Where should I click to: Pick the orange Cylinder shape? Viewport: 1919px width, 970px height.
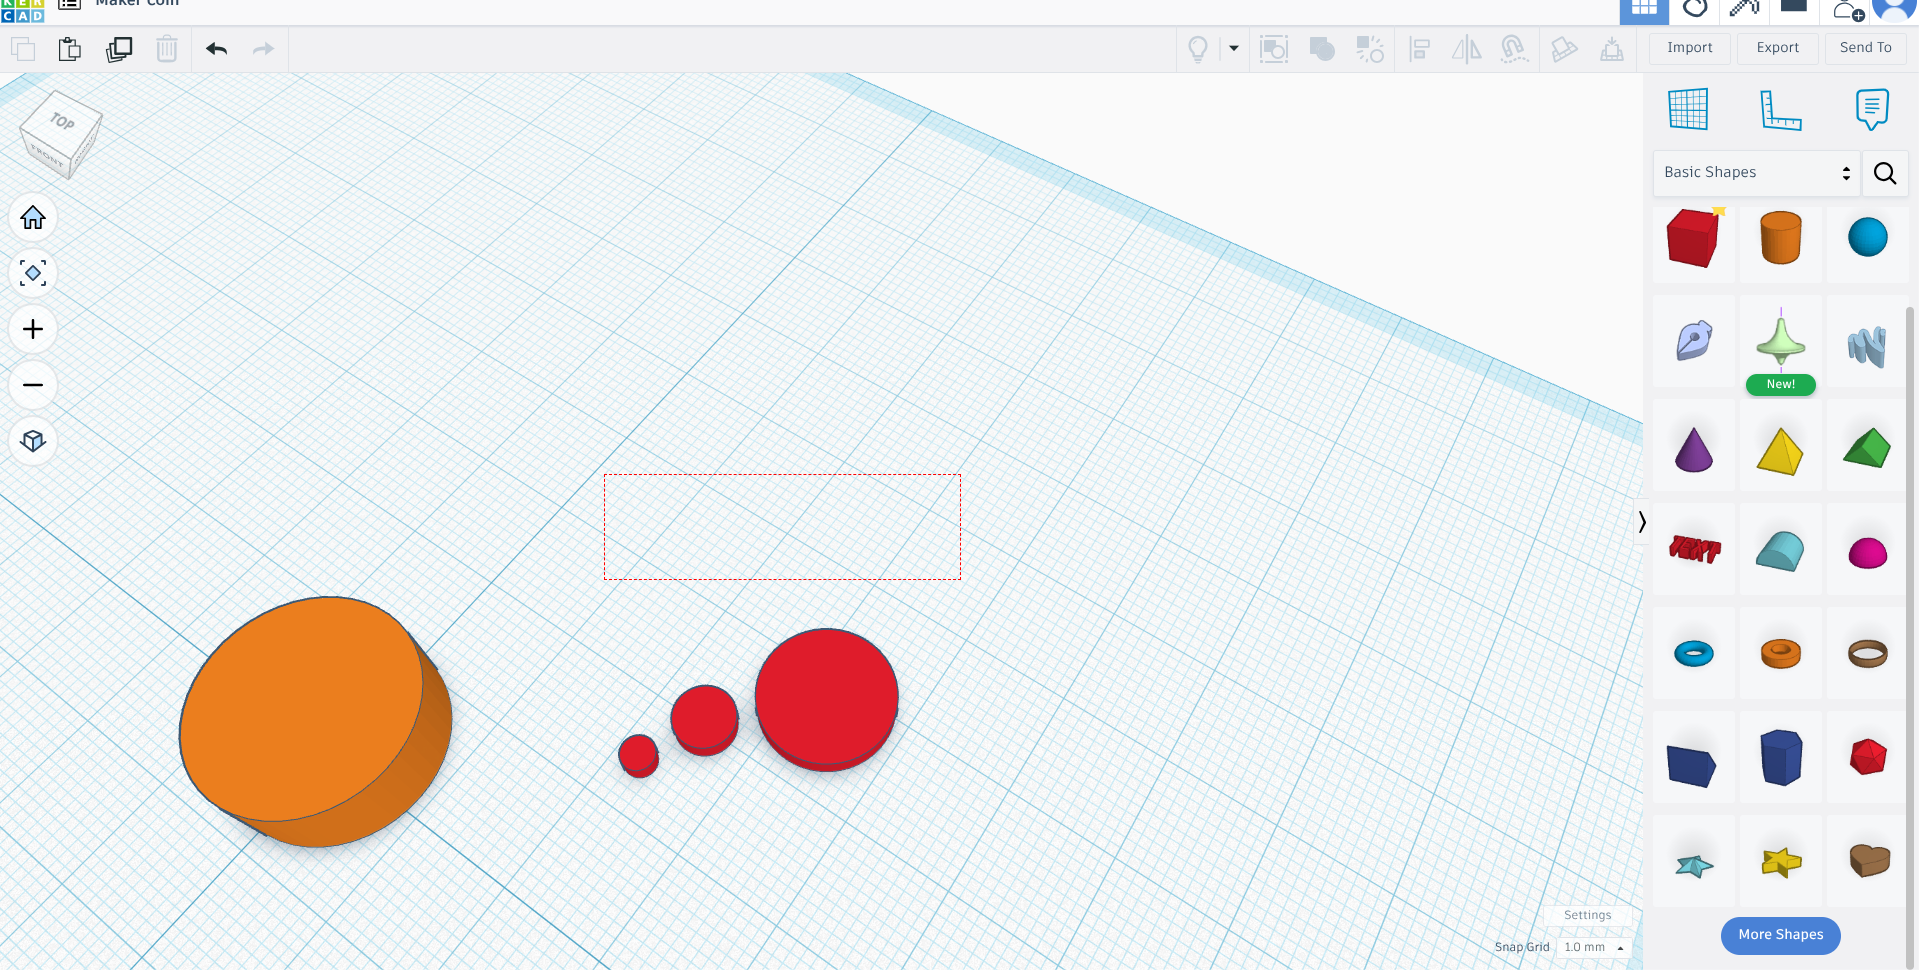tap(1781, 238)
